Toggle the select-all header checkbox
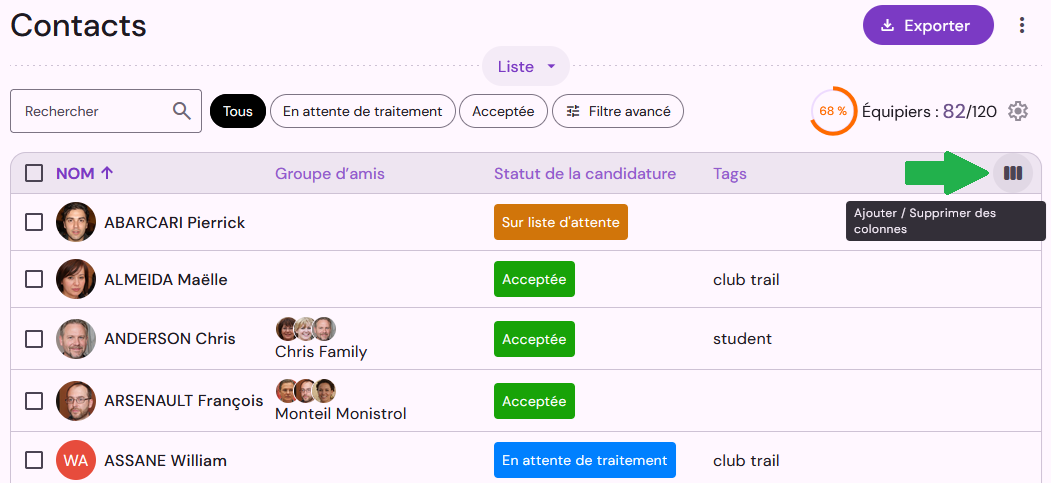 [34, 174]
